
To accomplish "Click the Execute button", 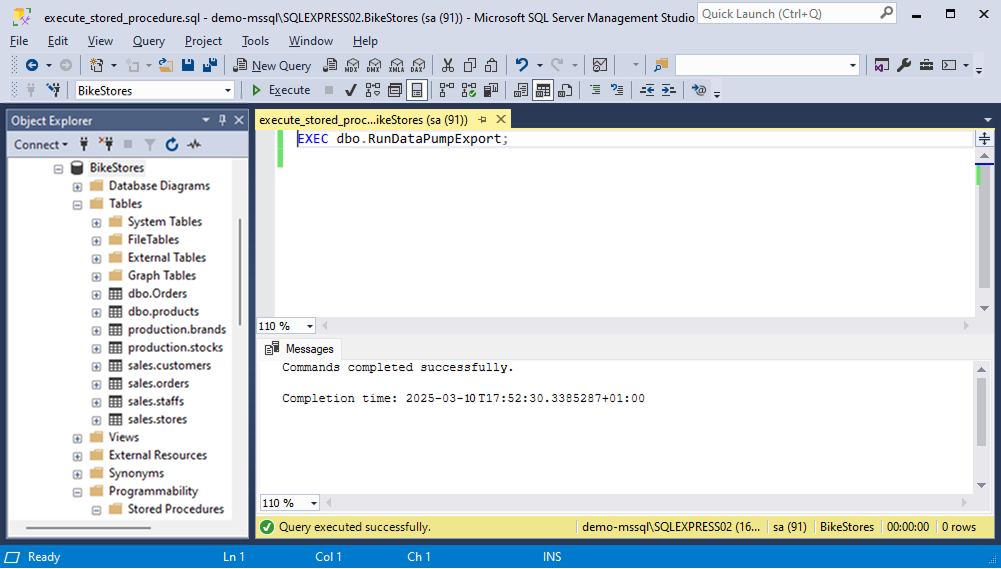I will (281, 90).
